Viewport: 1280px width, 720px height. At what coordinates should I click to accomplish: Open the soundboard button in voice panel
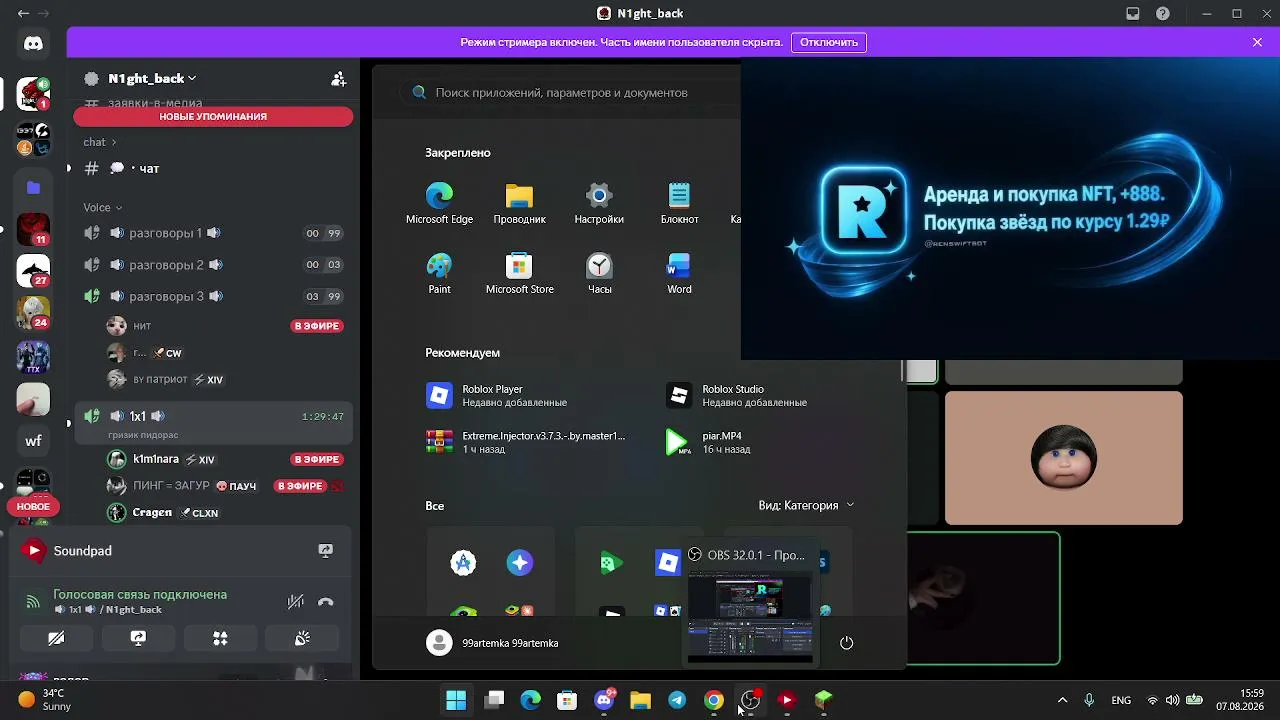[x=302, y=638]
